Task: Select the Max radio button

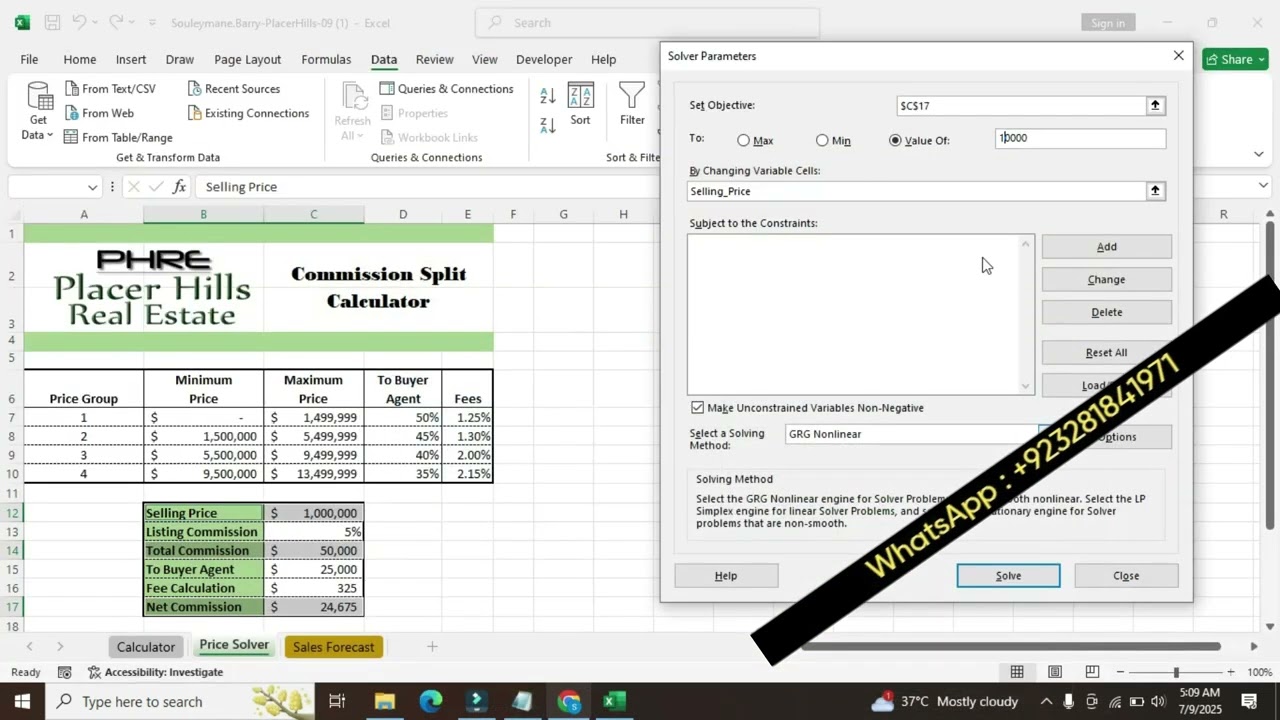Action: pos(743,141)
